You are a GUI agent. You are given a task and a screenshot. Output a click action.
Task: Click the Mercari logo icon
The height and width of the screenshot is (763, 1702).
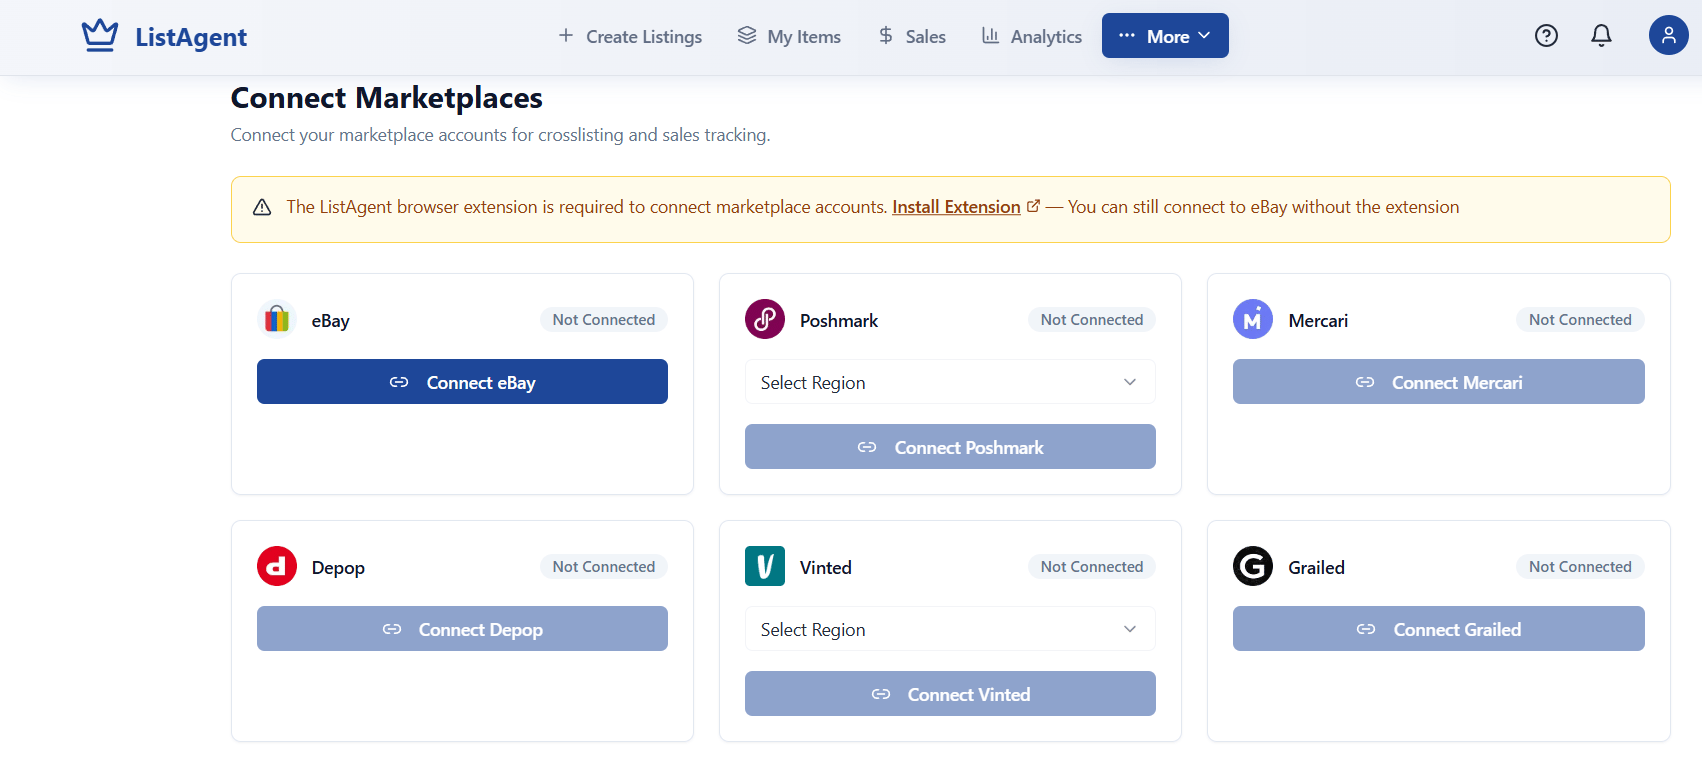coord(1253,320)
